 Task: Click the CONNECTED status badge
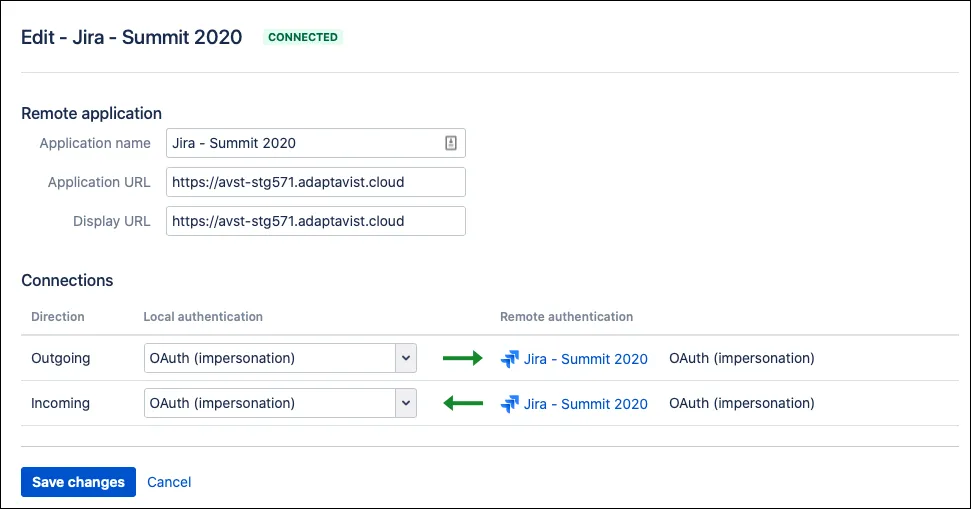(303, 37)
